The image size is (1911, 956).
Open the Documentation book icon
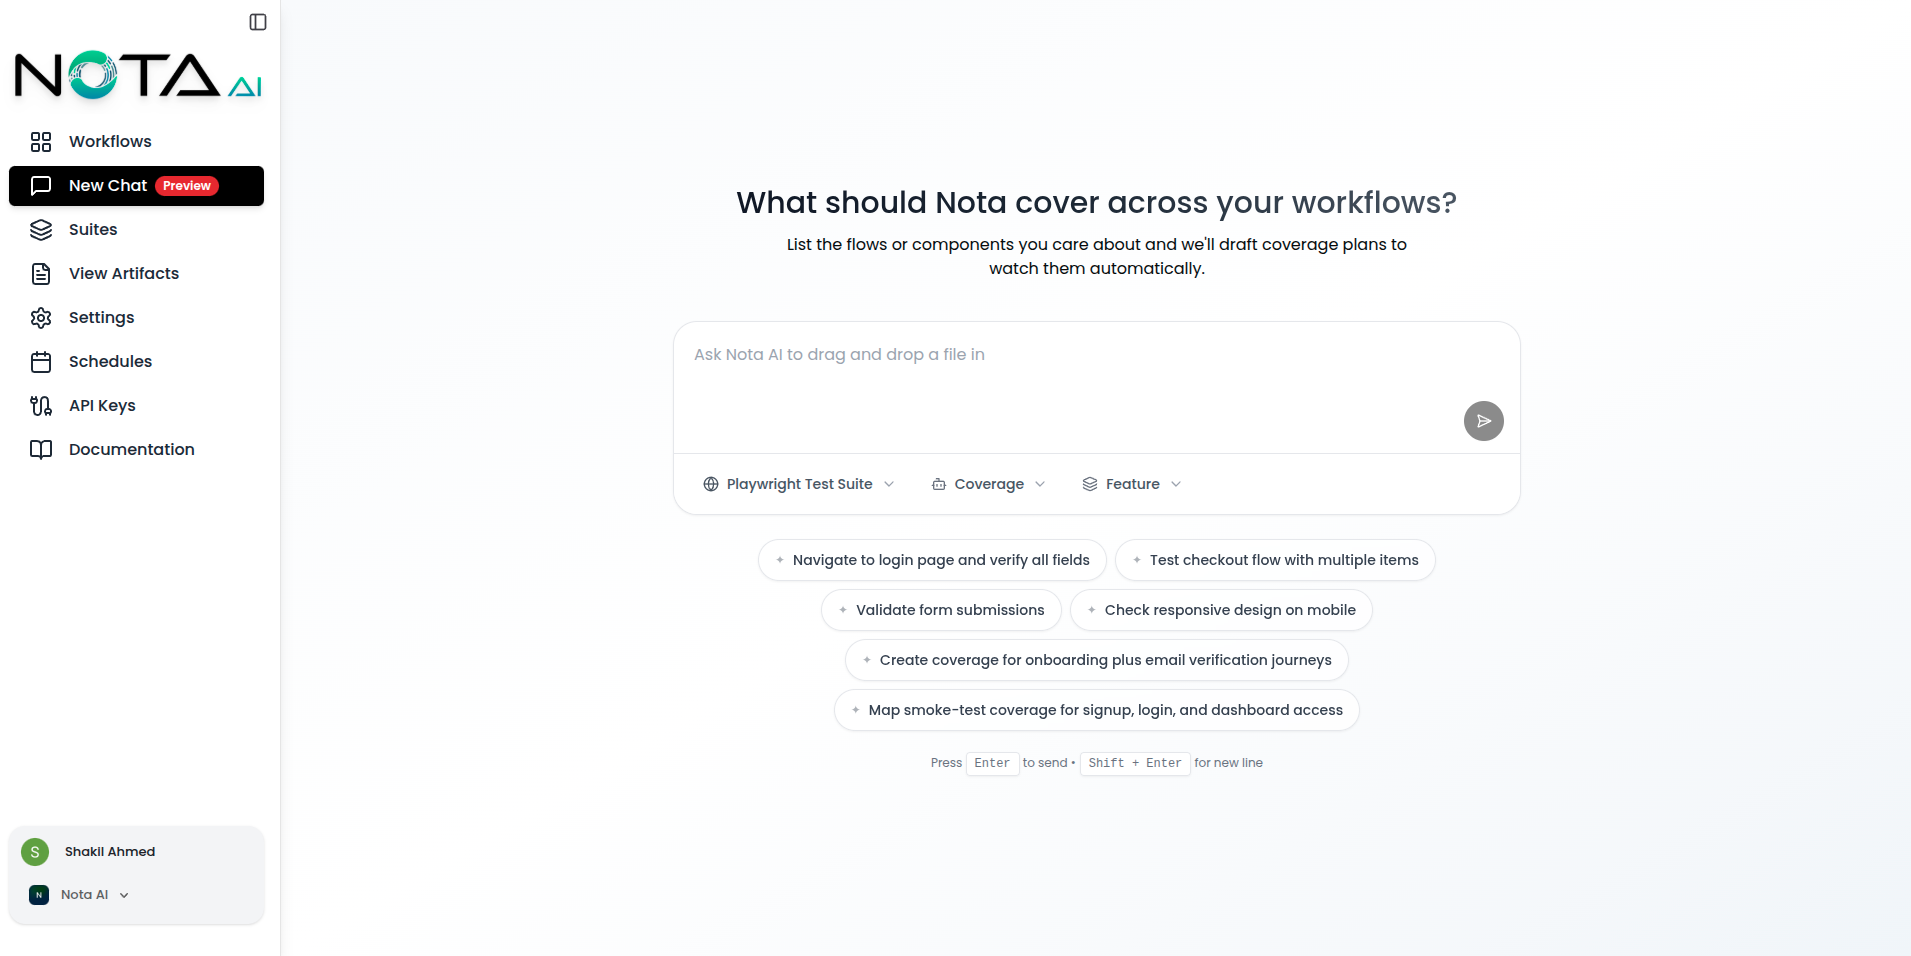click(41, 449)
